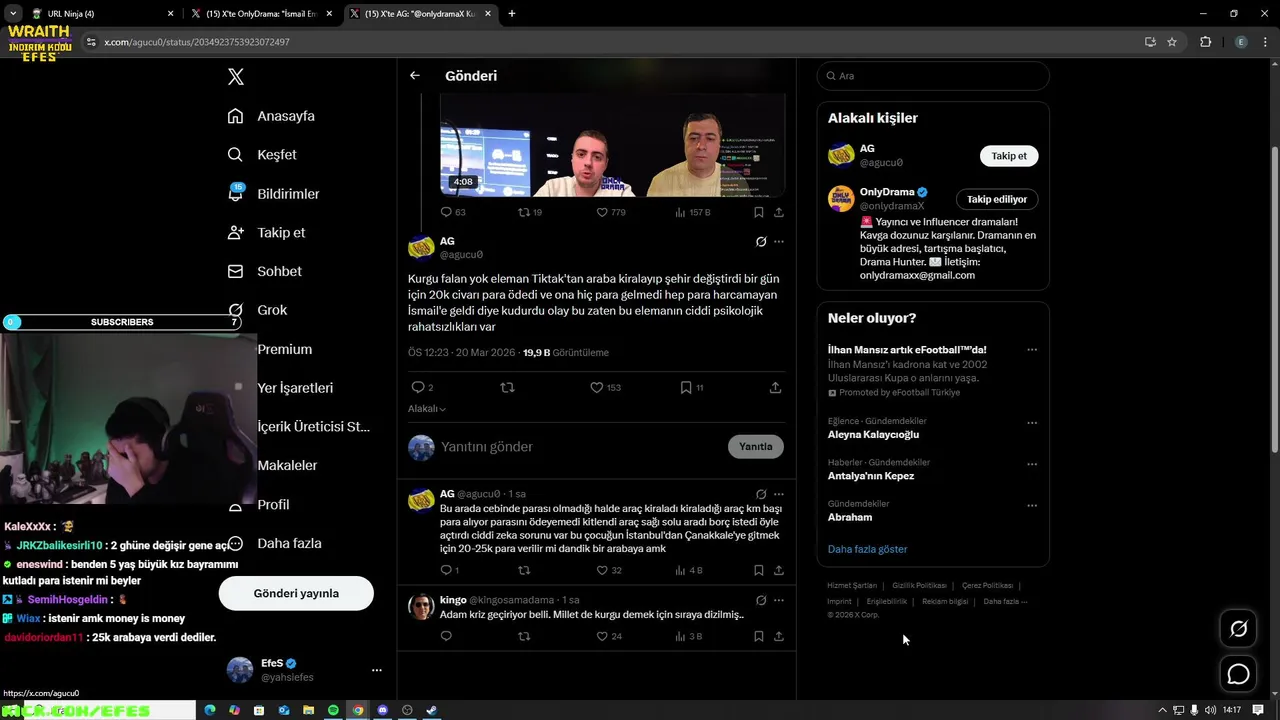More options for İlhan Mansız trend
This screenshot has width=1280, height=720.
click(1032, 350)
